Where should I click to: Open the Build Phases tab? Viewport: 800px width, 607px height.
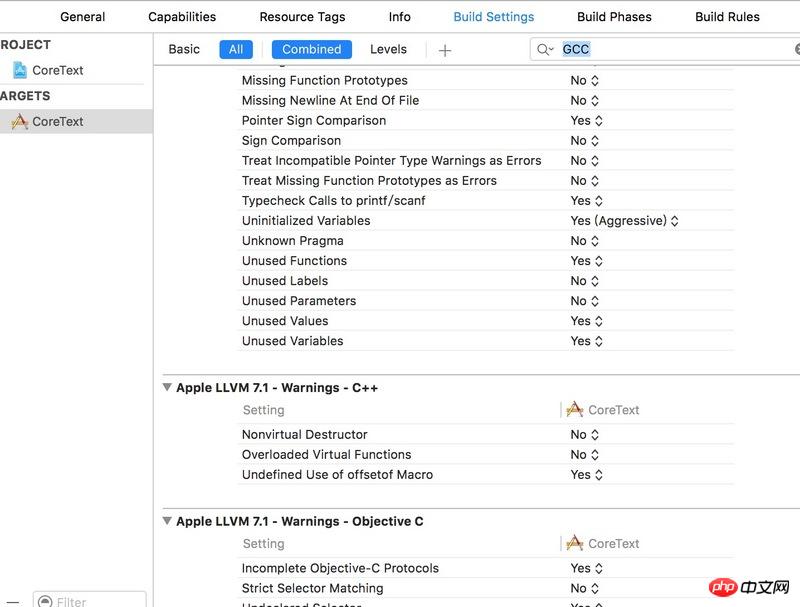click(x=614, y=17)
